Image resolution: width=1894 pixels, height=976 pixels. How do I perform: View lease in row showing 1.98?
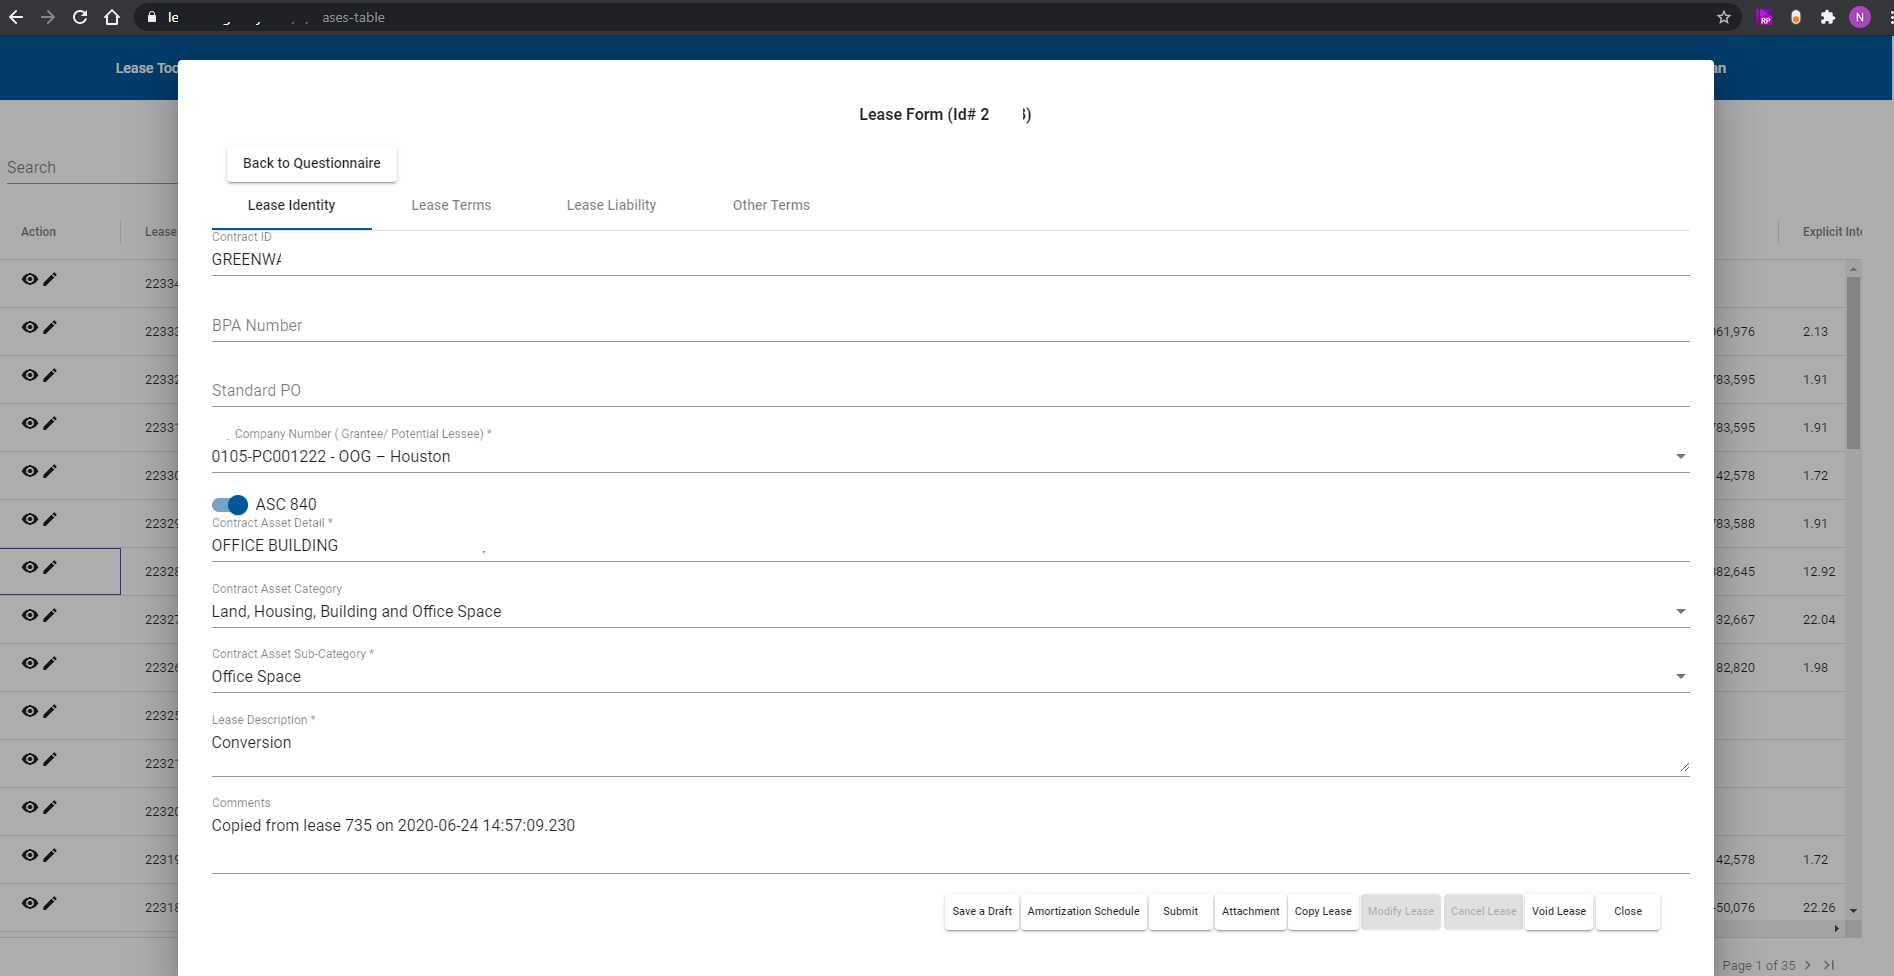[x=30, y=663]
